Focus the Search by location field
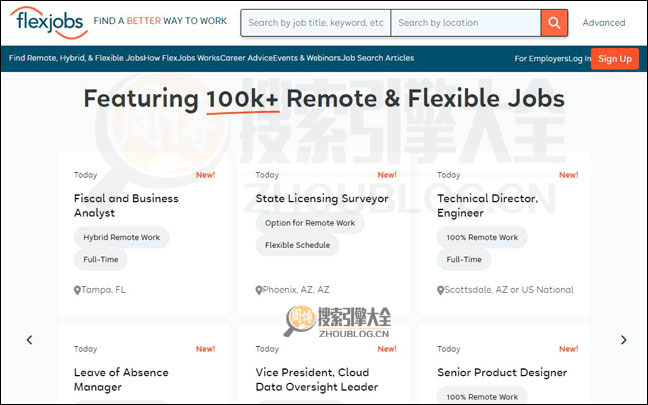This screenshot has width=648, height=405. pyautogui.click(x=465, y=22)
